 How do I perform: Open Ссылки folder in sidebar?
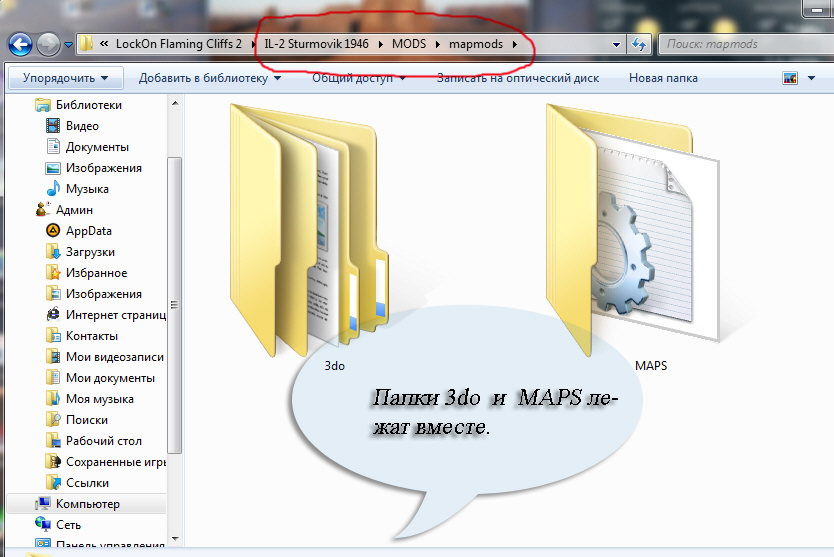pyautogui.click(x=87, y=483)
